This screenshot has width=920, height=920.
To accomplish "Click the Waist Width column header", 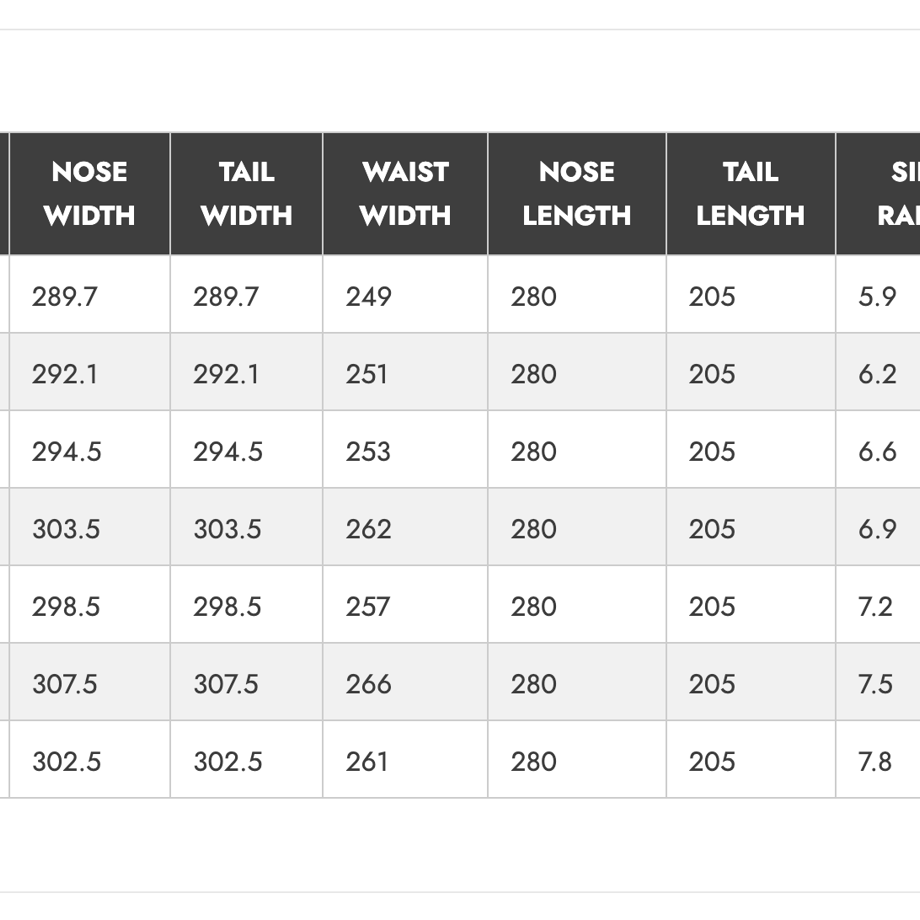I will pyautogui.click(x=405, y=194).
